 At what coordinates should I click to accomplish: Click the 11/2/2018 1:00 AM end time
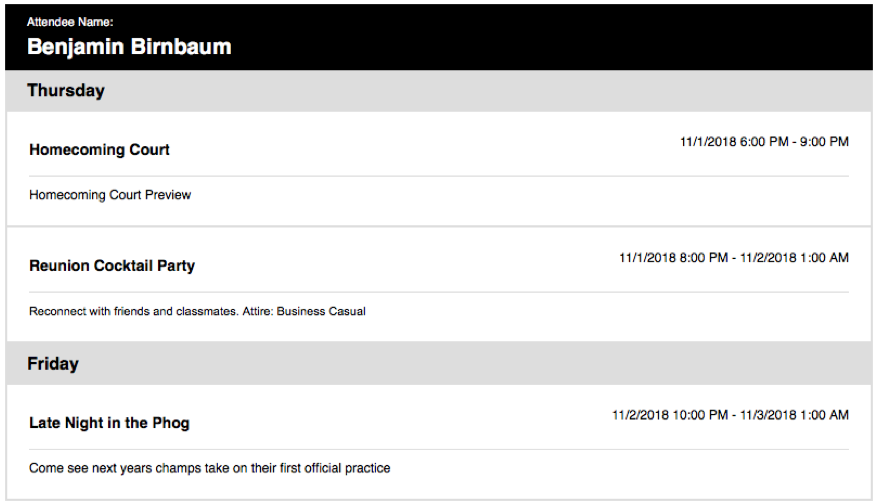point(794,258)
